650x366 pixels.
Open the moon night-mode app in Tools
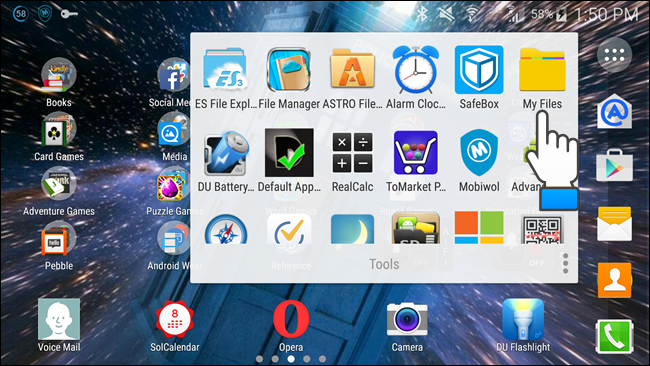click(x=352, y=229)
